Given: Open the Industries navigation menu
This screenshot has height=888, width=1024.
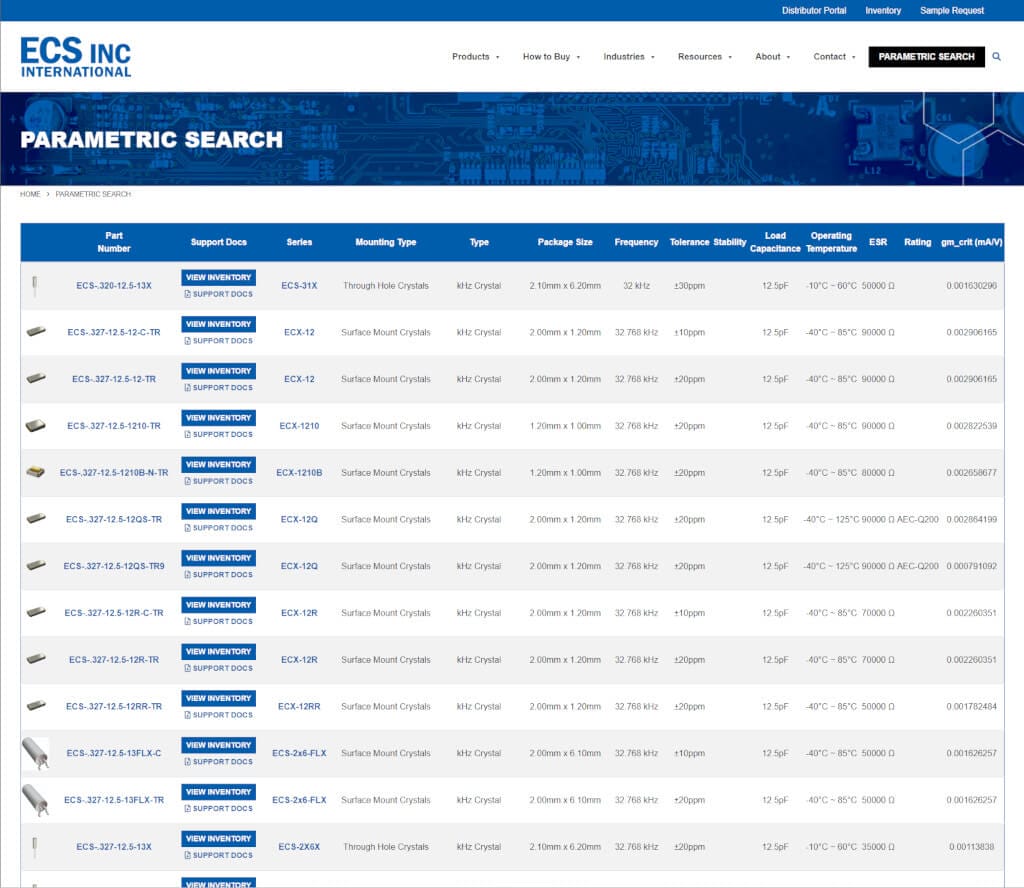Looking at the screenshot, I should pos(629,57).
